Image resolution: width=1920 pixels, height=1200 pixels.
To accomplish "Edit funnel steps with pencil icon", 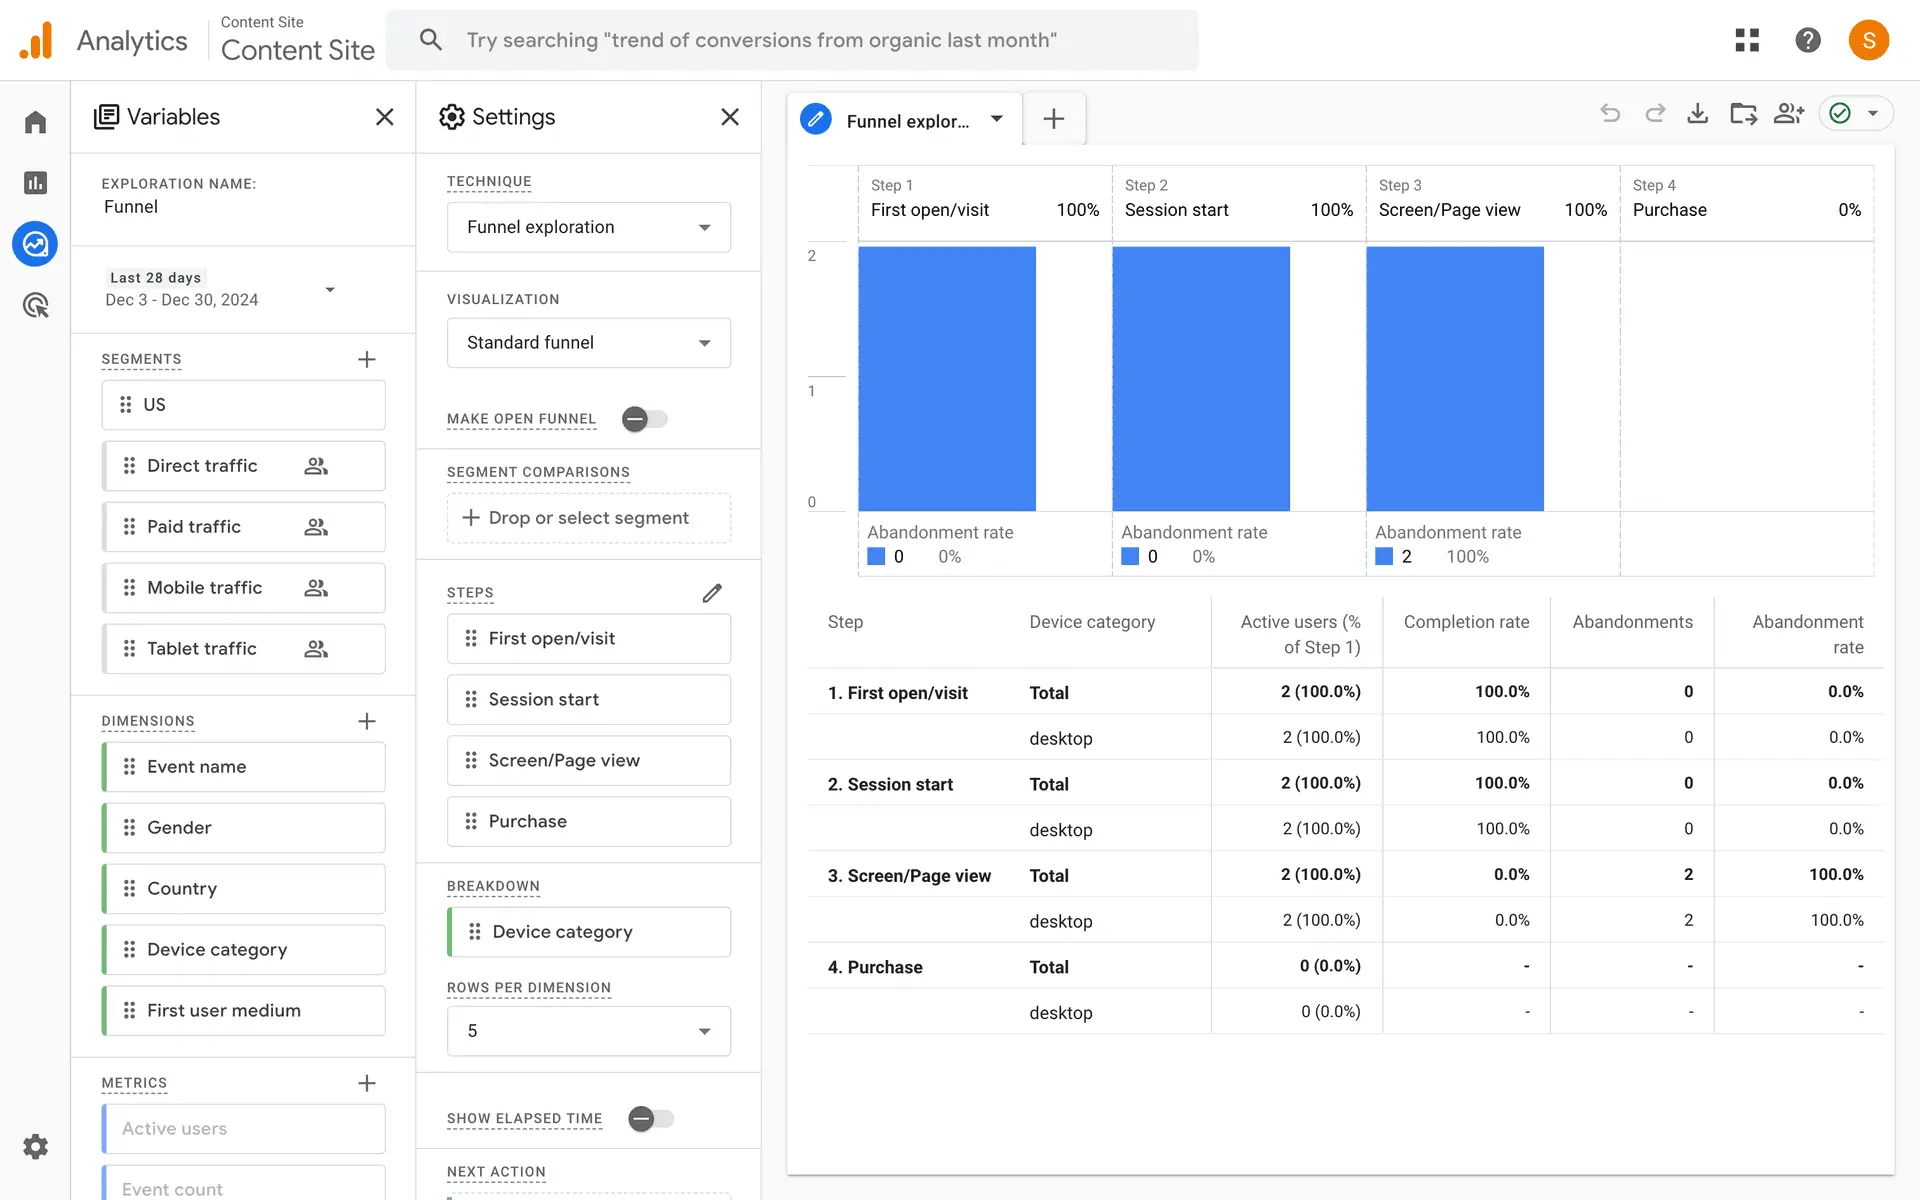I will coord(712,593).
